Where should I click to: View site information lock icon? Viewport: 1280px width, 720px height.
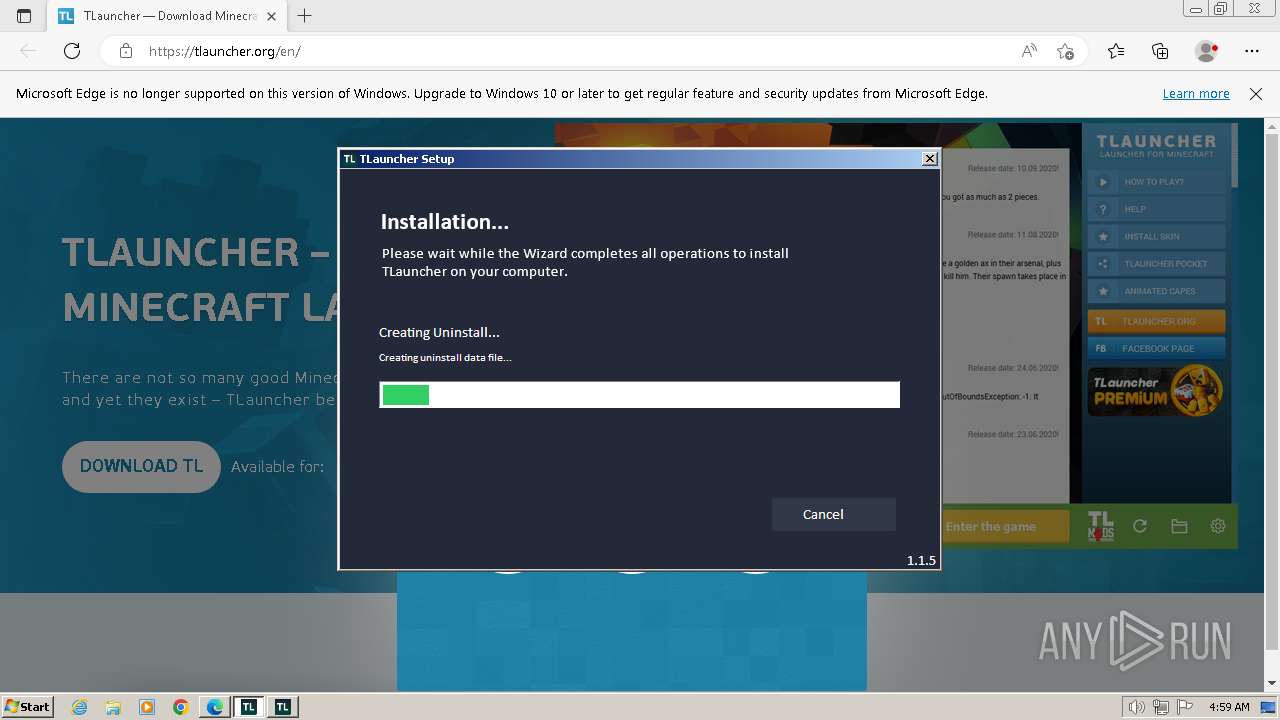(x=126, y=51)
